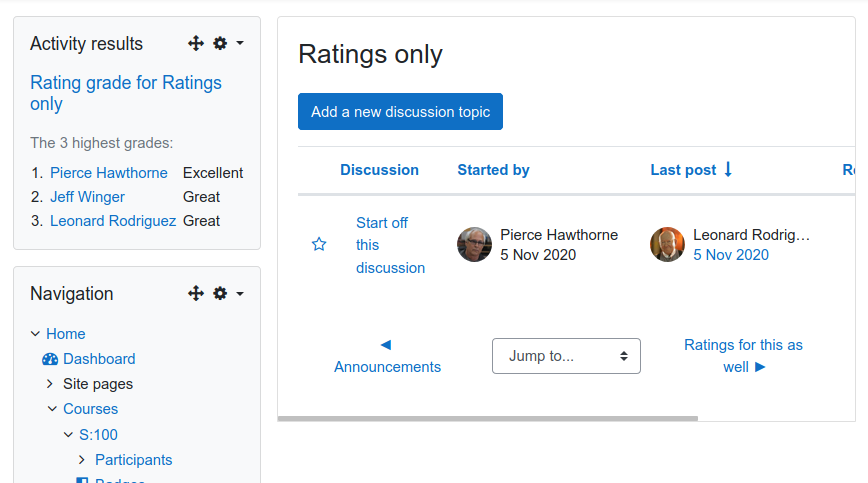Open Courses link in Navigation
868x483 pixels.
pos(90,409)
